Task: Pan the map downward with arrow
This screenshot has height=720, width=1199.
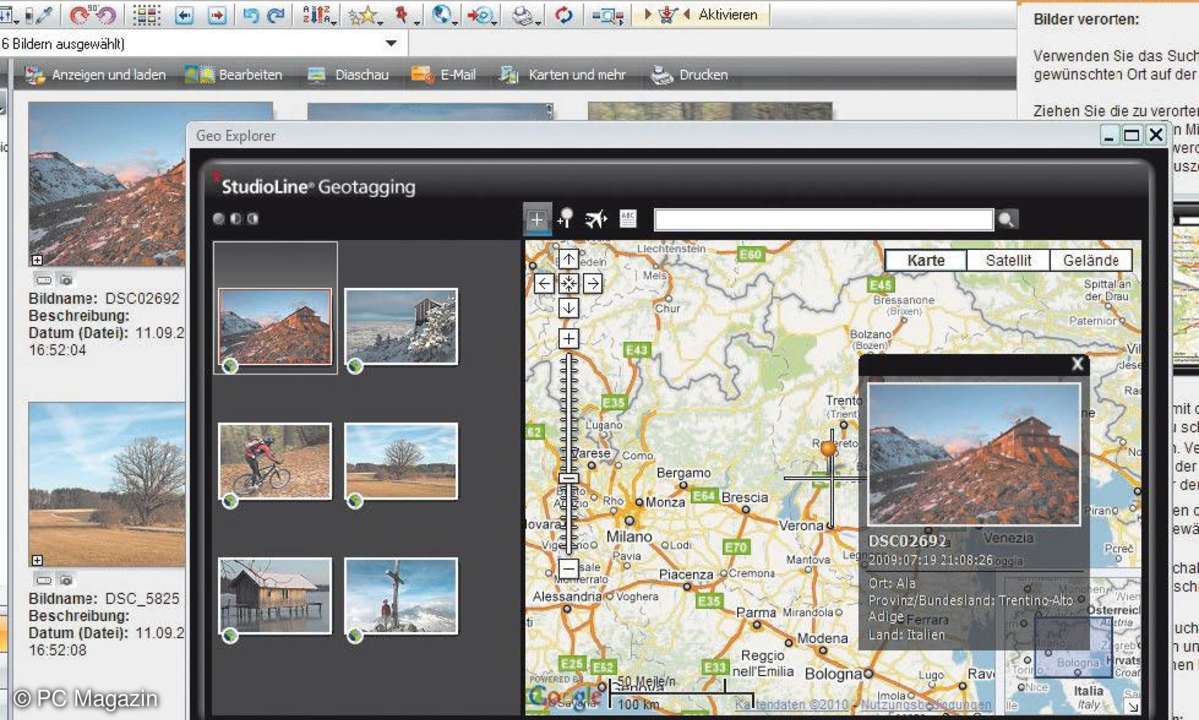Action: click(x=568, y=308)
